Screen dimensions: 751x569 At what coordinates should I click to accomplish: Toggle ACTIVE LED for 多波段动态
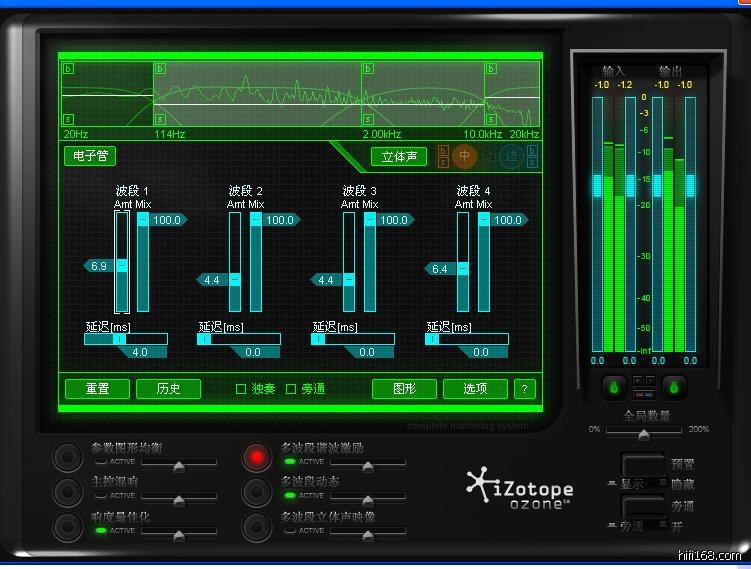(x=289, y=496)
